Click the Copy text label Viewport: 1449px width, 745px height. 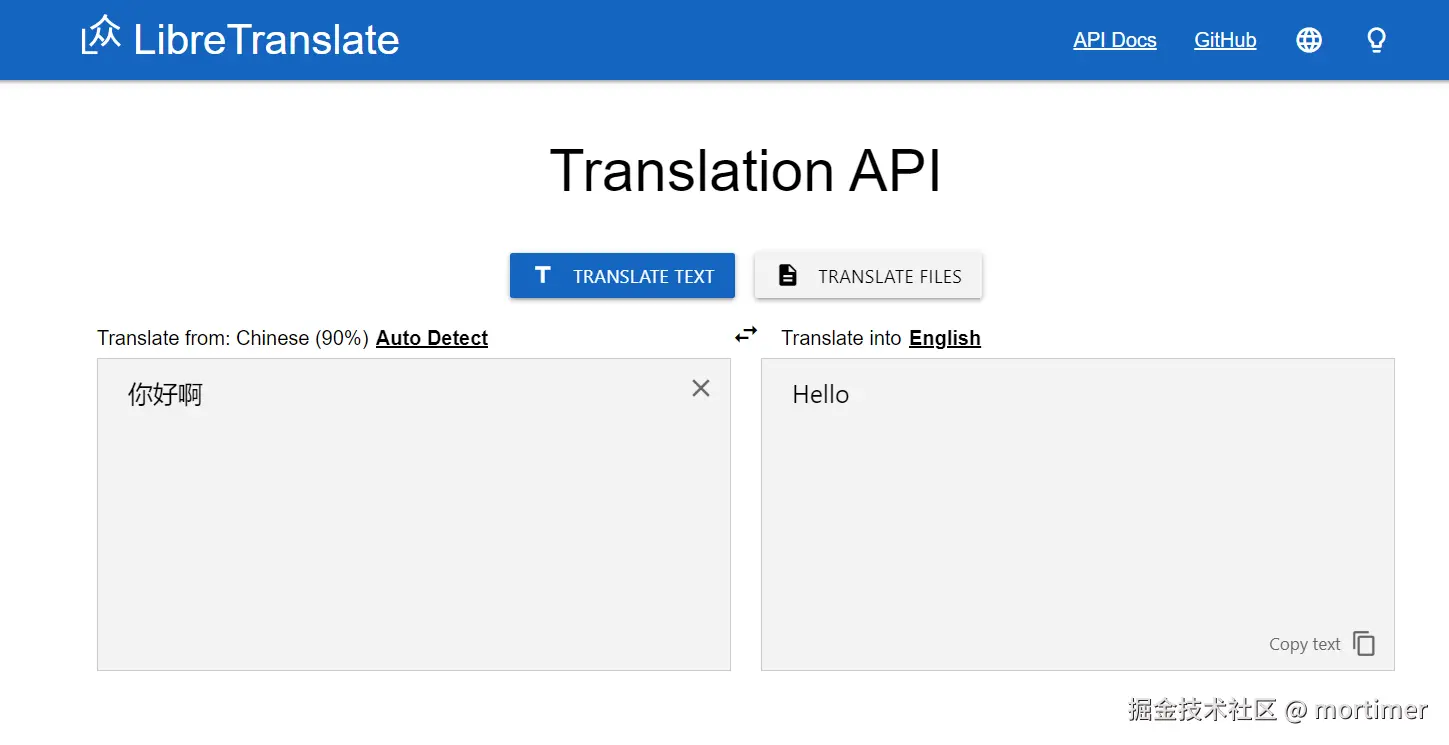[1304, 644]
